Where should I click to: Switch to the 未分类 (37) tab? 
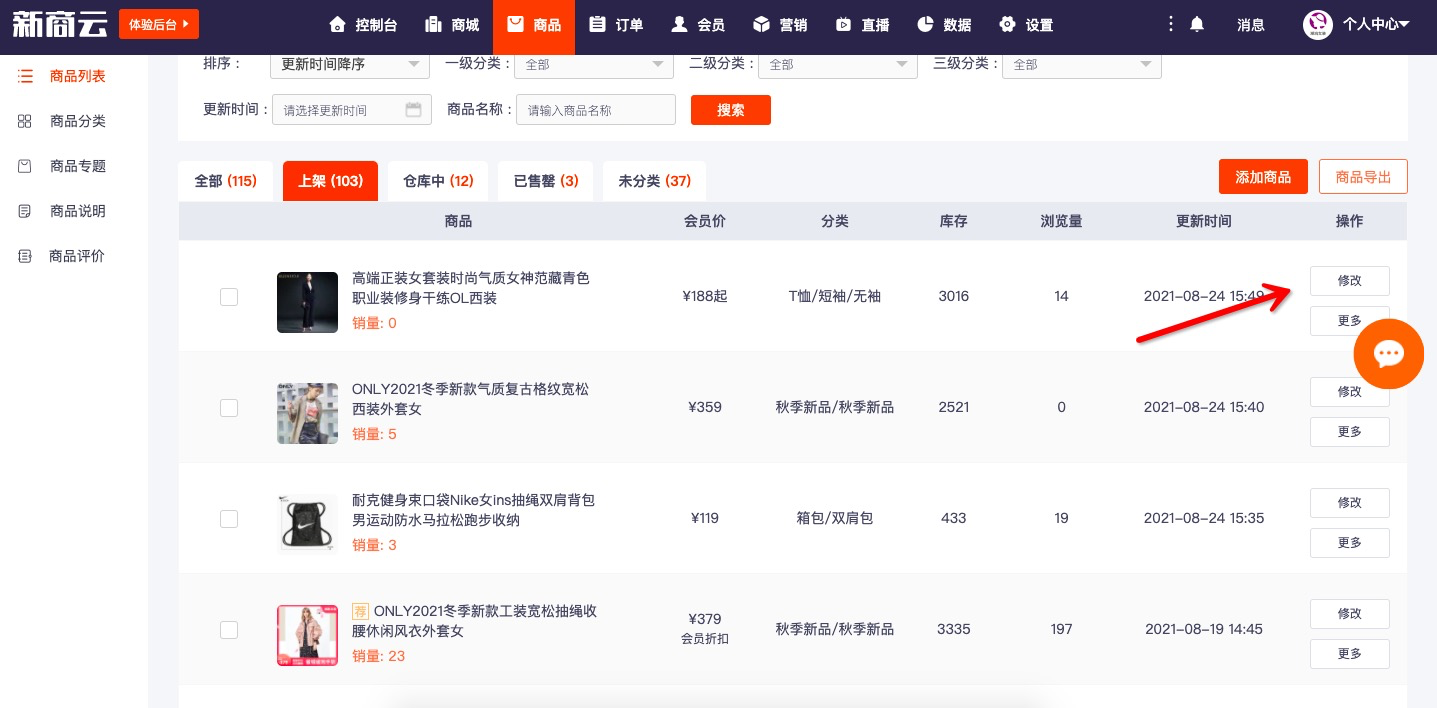[655, 181]
